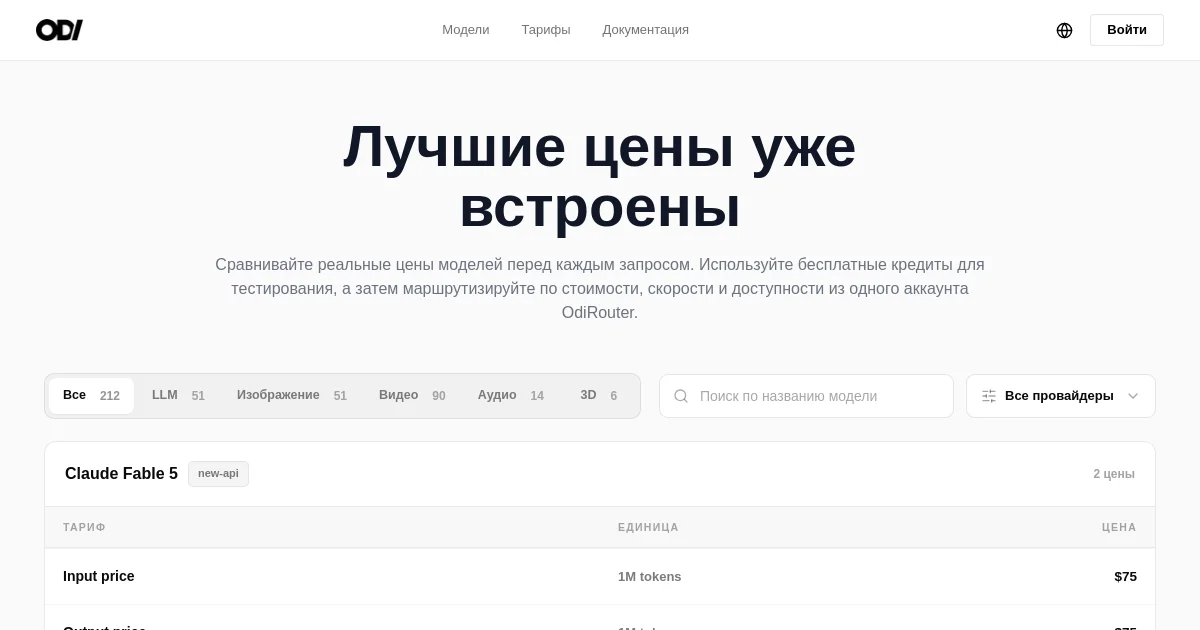
Task: Click the Войти button
Action: pyautogui.click(x=1127, y=30)
